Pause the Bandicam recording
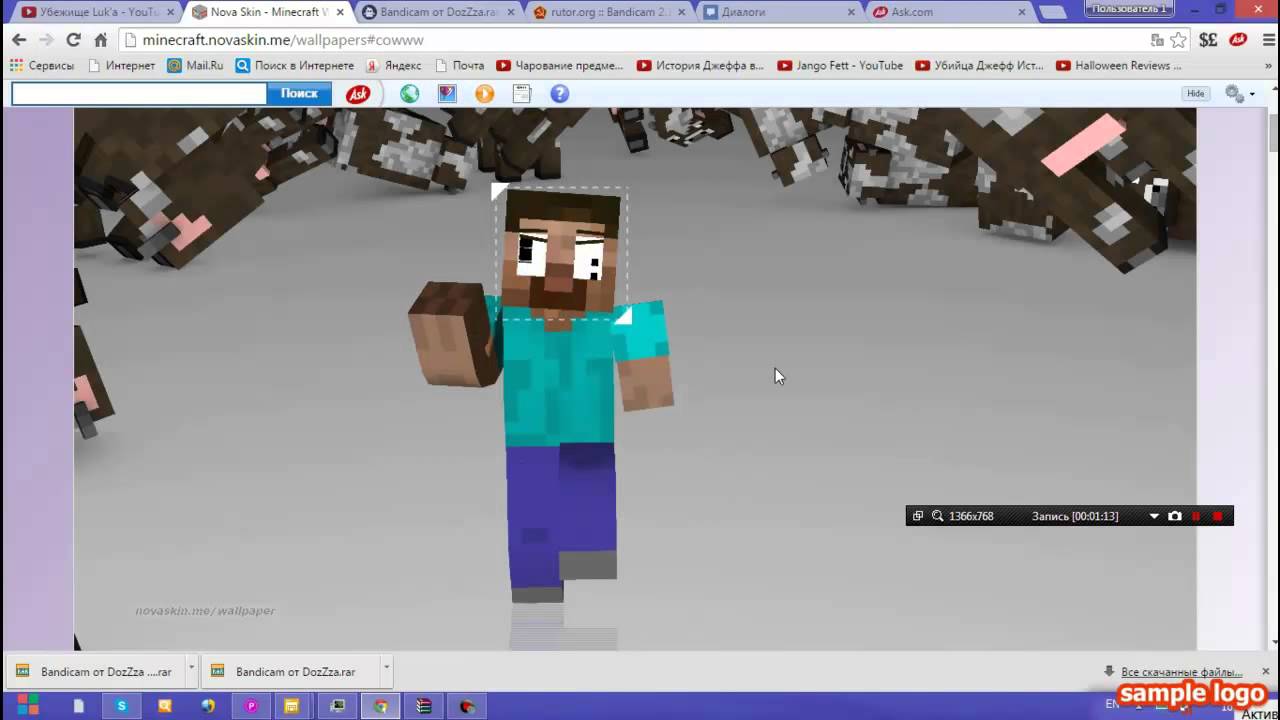The image size is (1280, 720). [x=1196, y=516]
